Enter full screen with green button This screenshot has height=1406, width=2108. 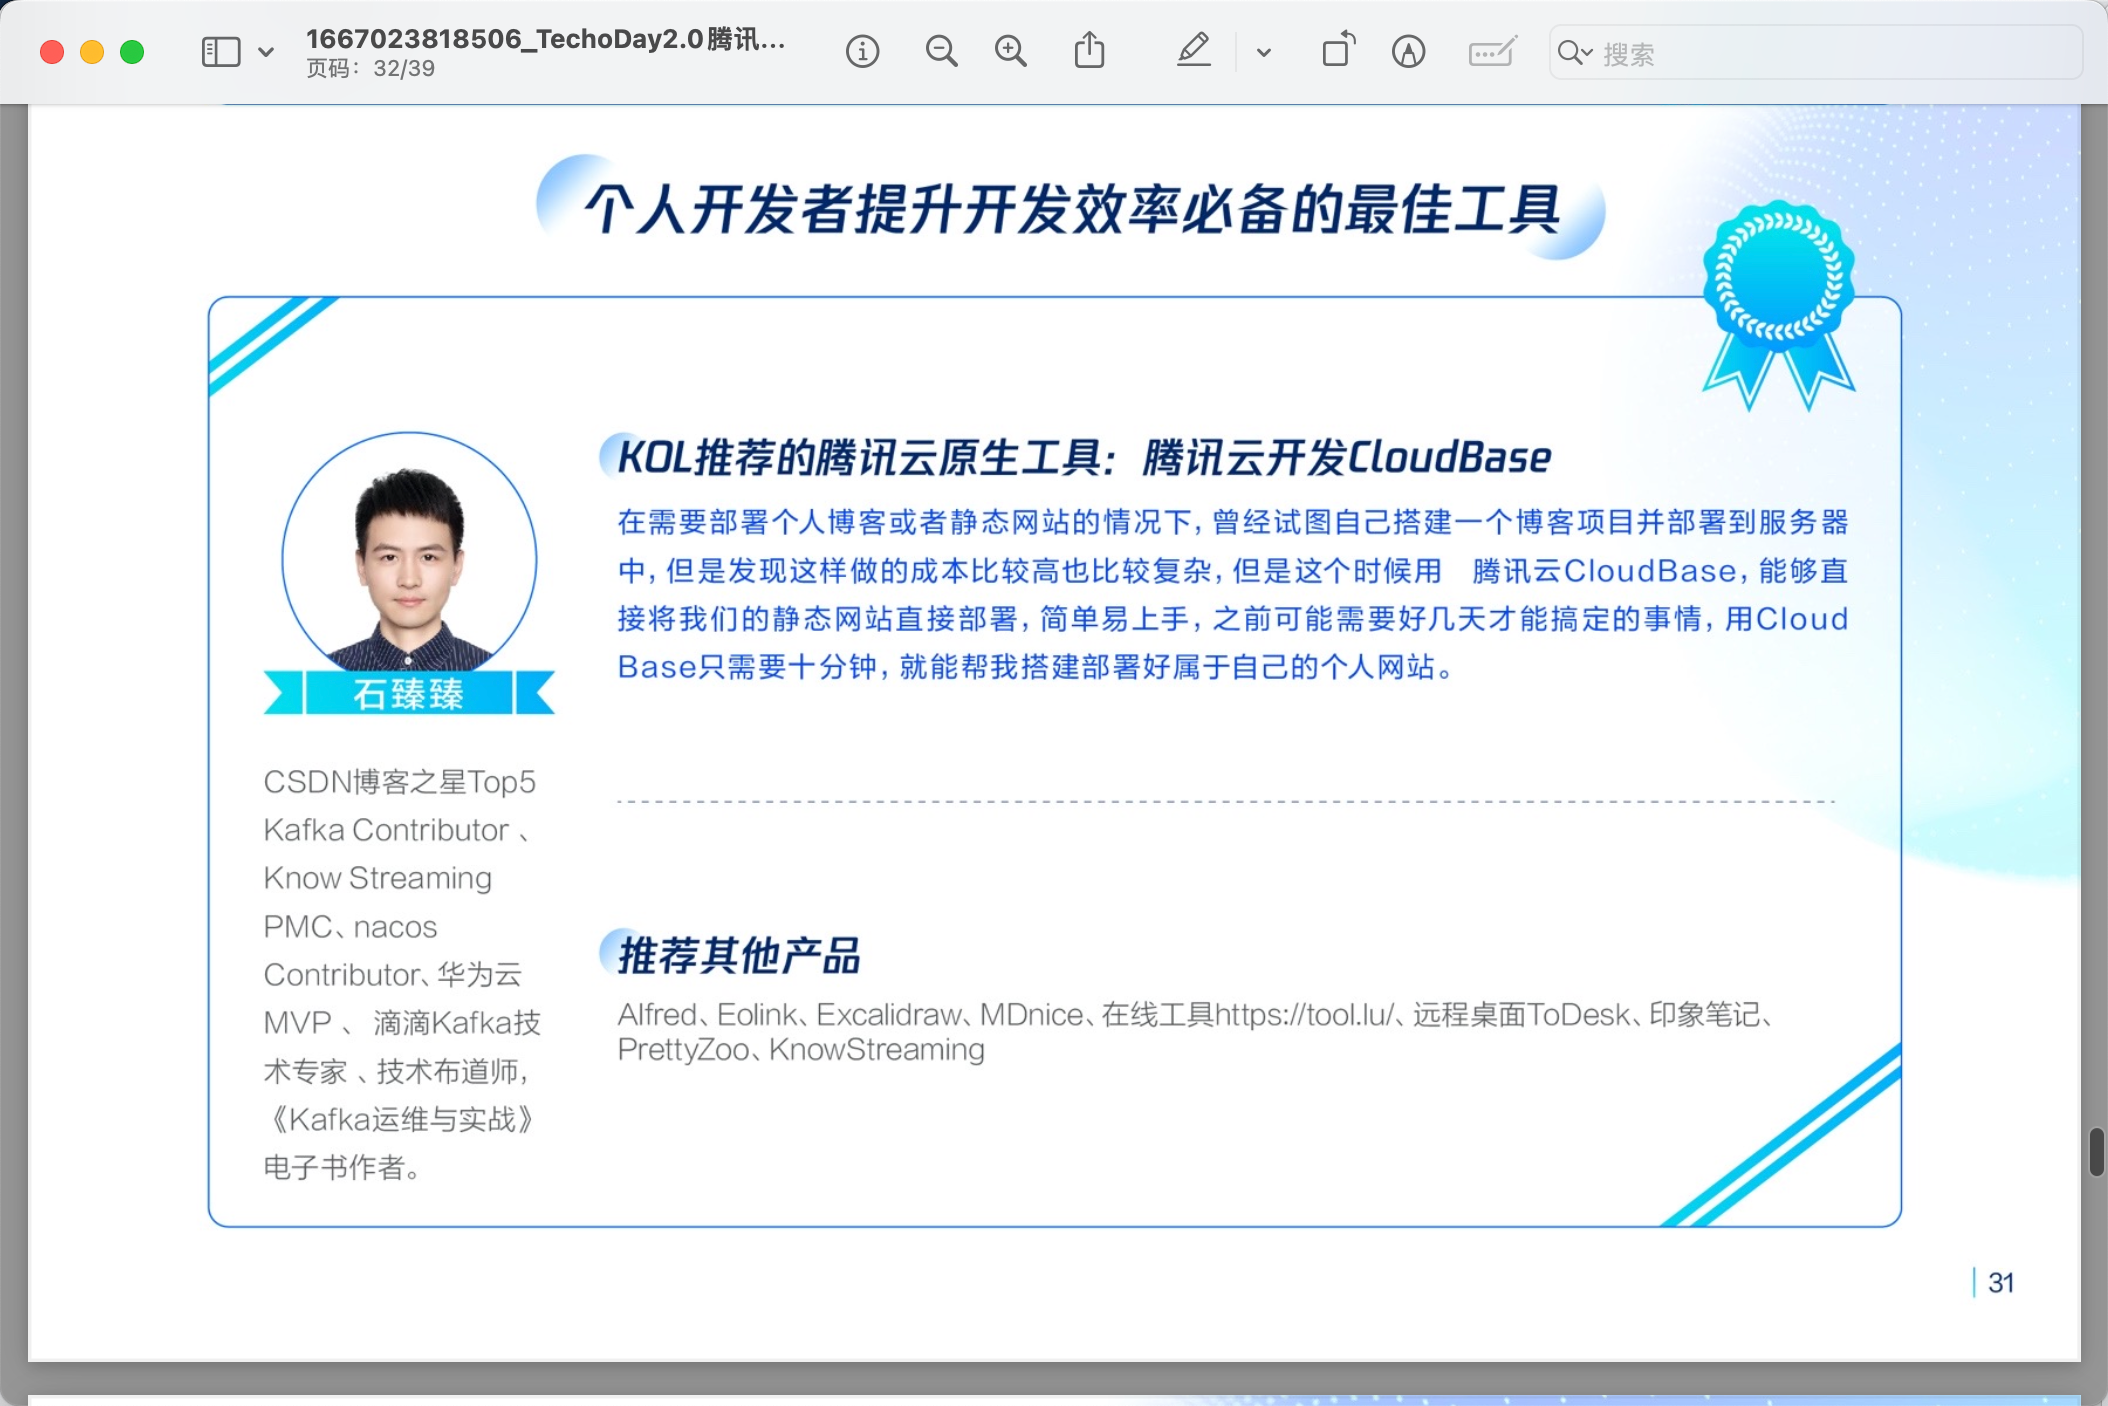click(x=132, y=52)
